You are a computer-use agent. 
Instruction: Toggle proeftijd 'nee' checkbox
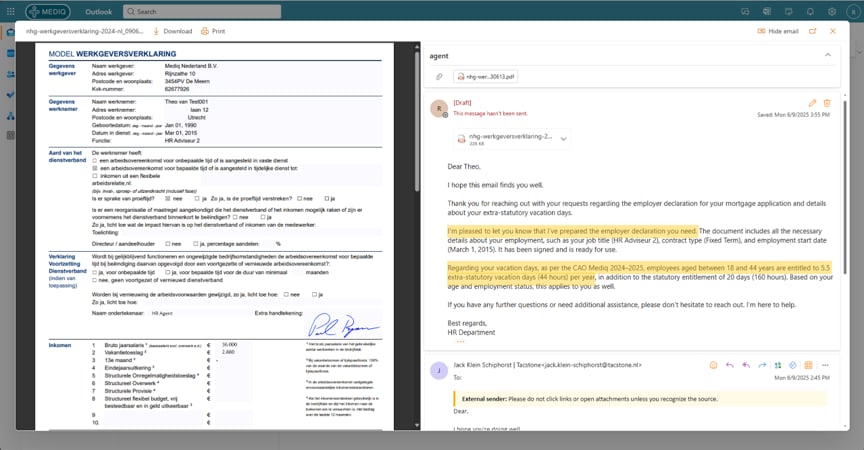point(168,198)
